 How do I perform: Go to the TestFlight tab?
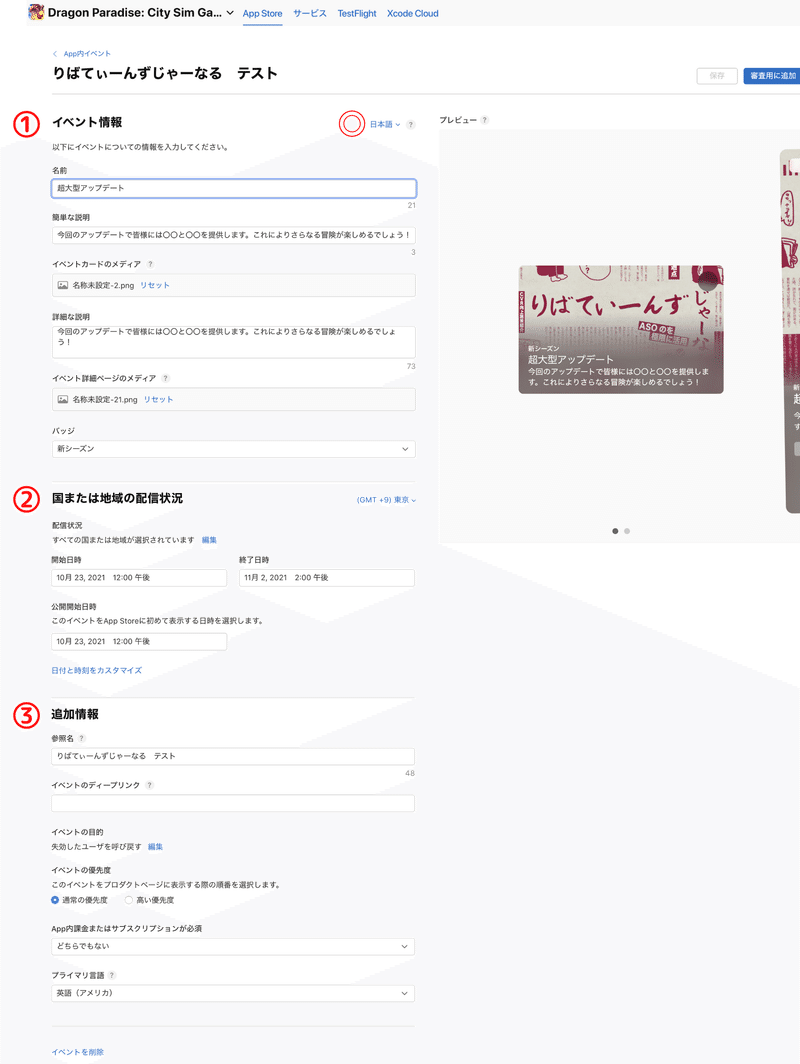pos(357,14)
